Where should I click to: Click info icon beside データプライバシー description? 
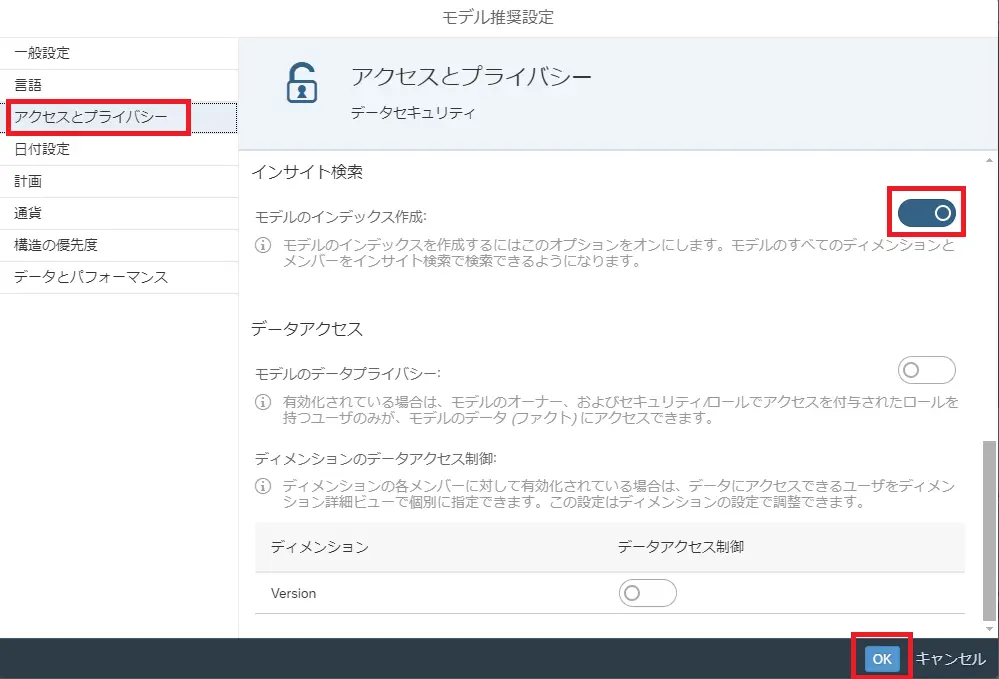(263, 402)
